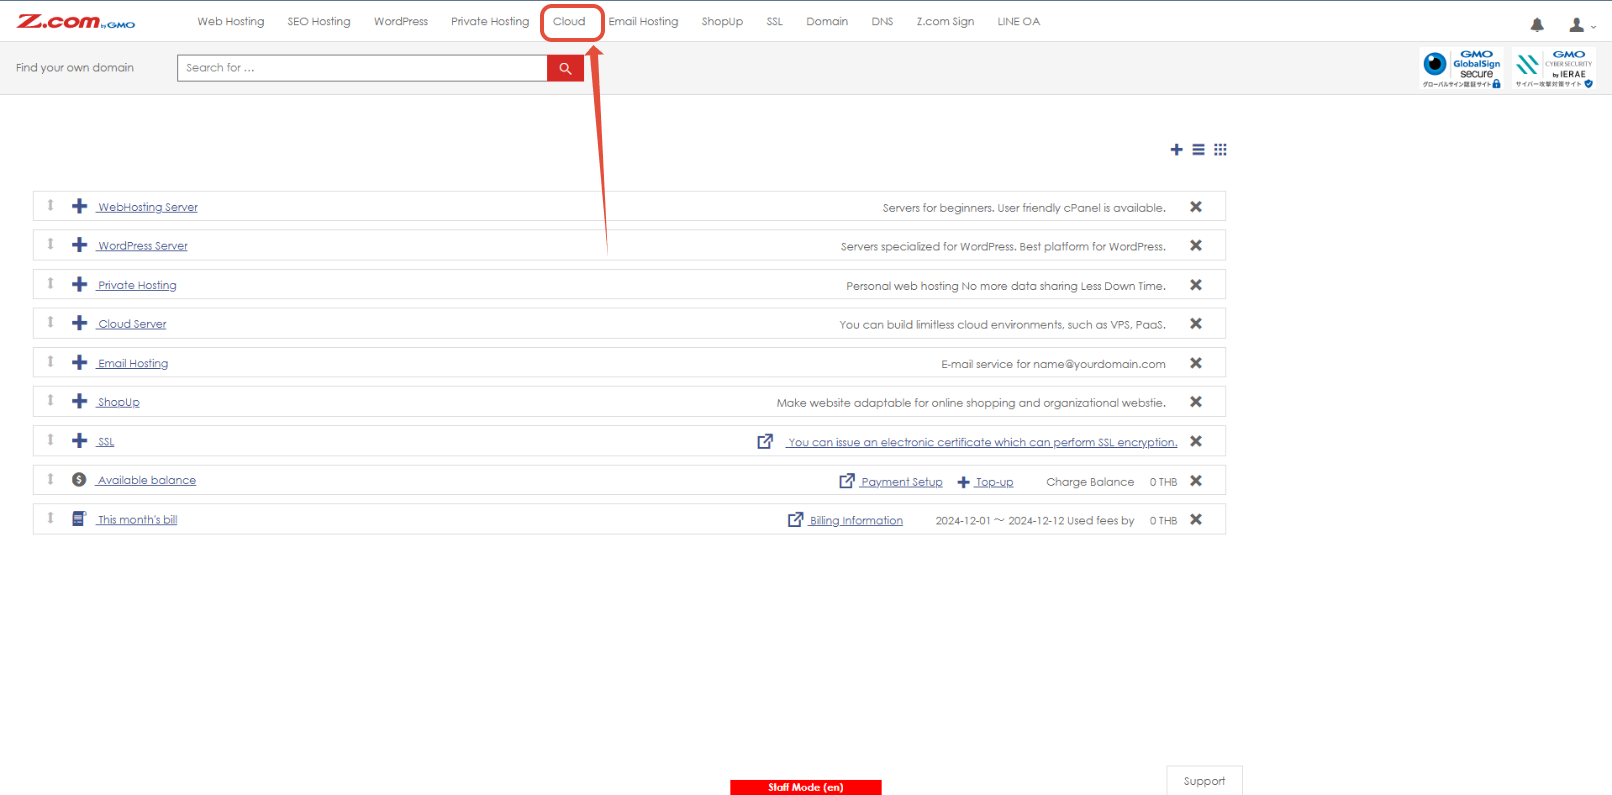Click the Cloud Server row reorder handle
This screenshot has height=795, width=1612.
(50, 322)
